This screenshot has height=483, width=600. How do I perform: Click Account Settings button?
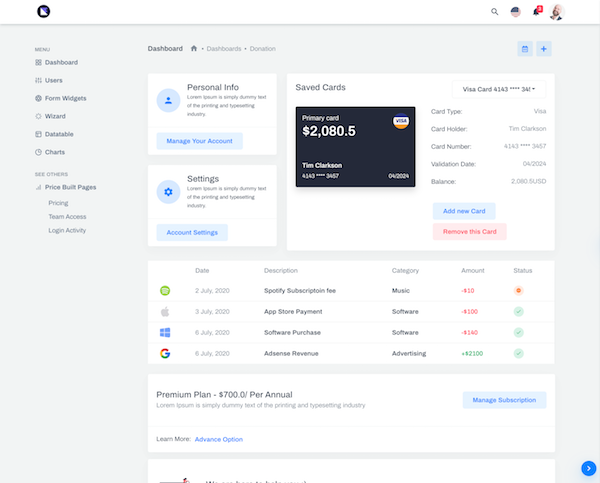[x=192, y=232]
